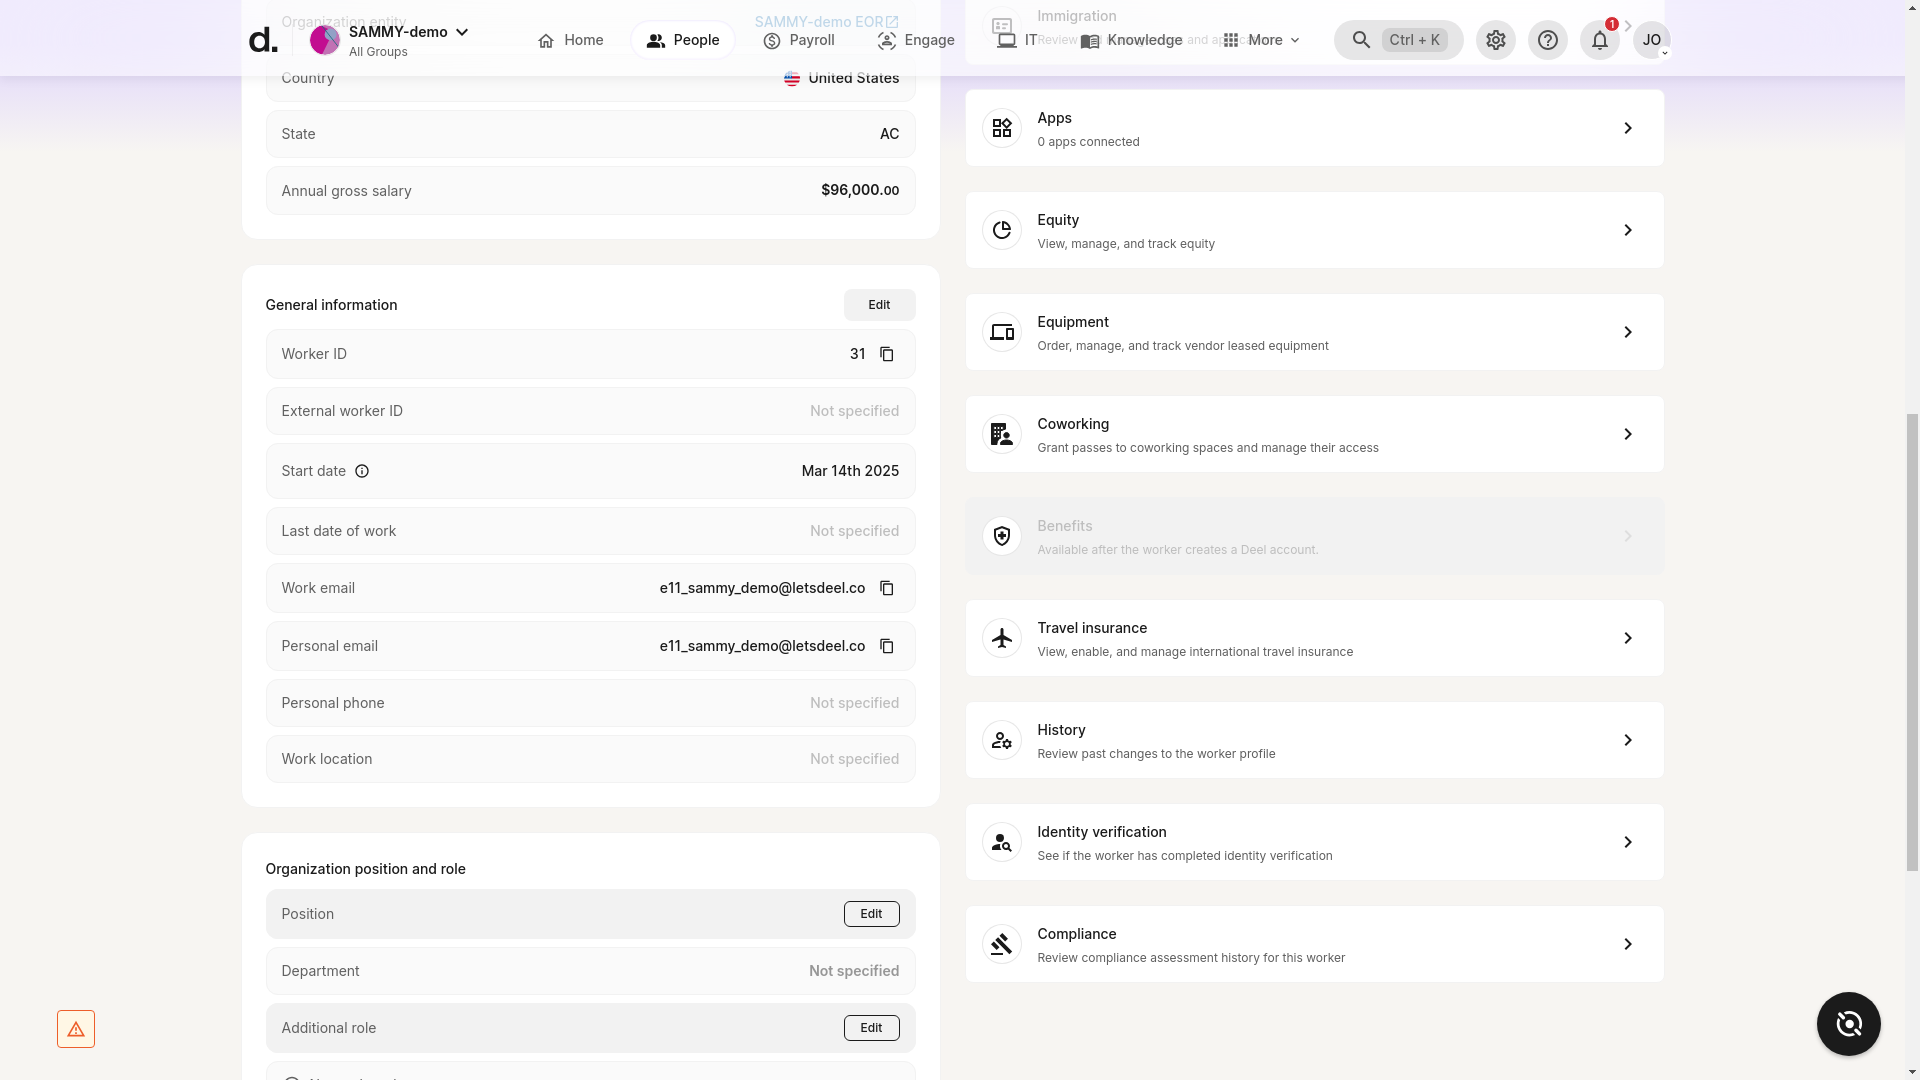Viewport: 1920px width, 1080px height.
Task: Click the info icon beside Start date
Action: coord(362,470)
